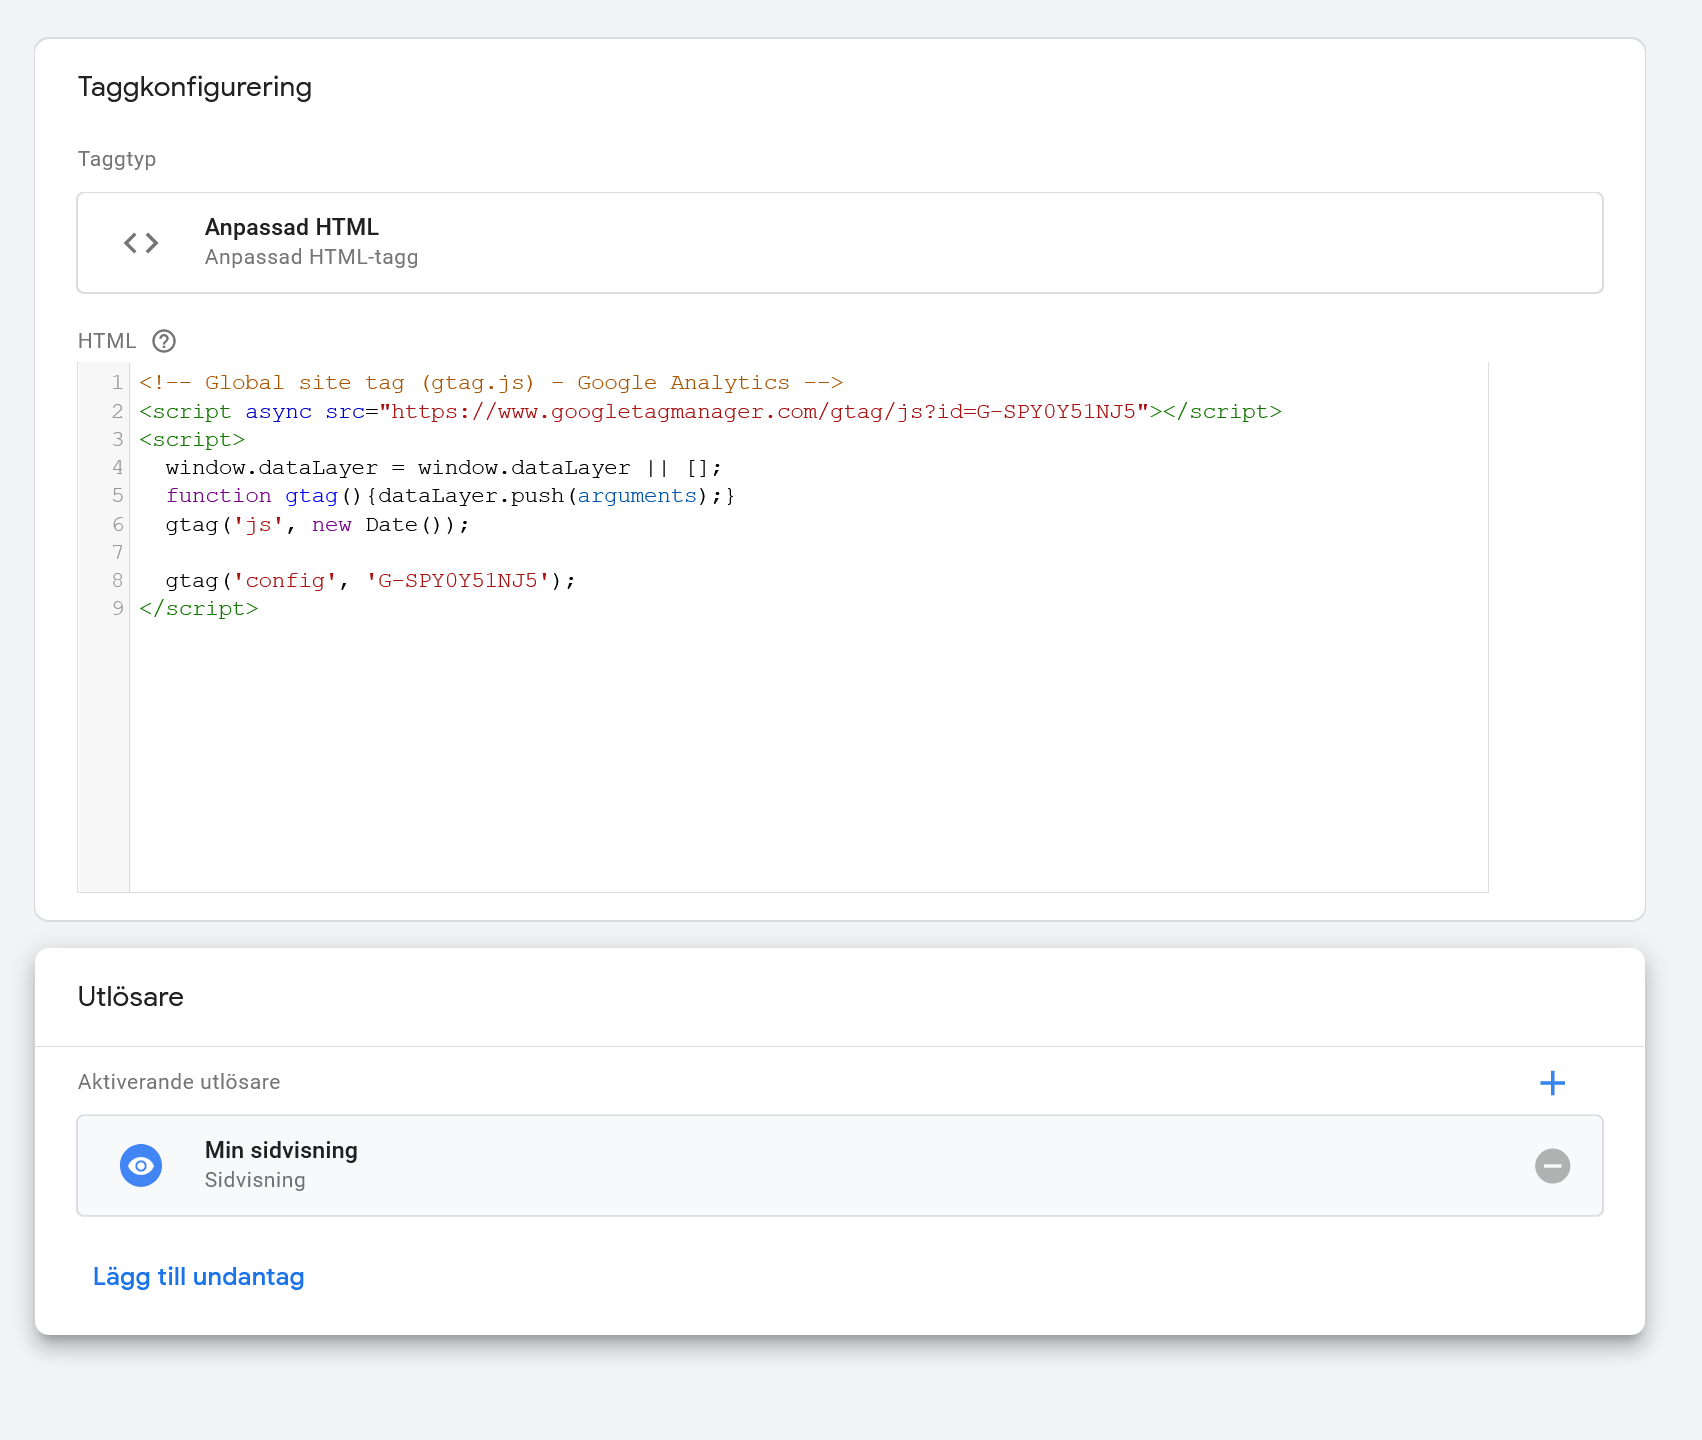Click the Taggtyp label
Image resolution: width=1702 pixels, height=1440 pixels.
click(116, 158)
